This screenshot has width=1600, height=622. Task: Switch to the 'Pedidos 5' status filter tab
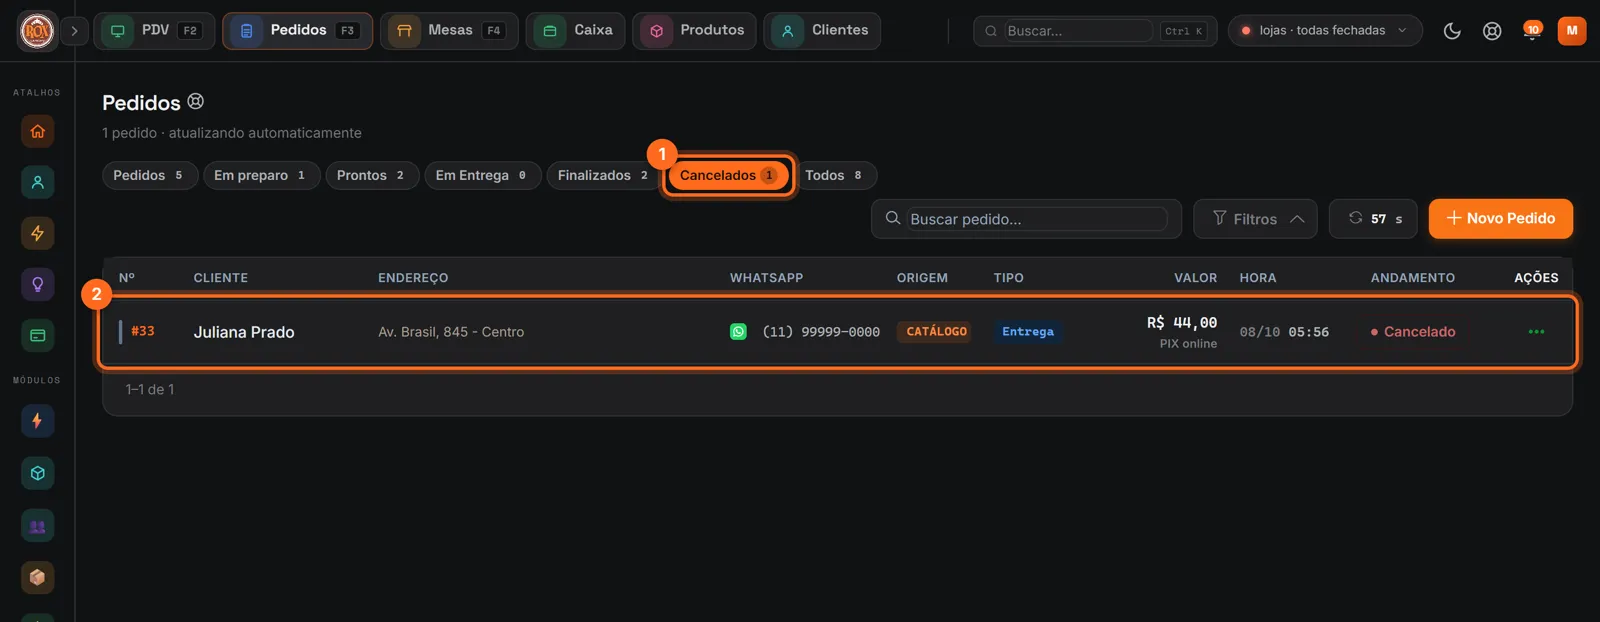(x=150, y=175)
